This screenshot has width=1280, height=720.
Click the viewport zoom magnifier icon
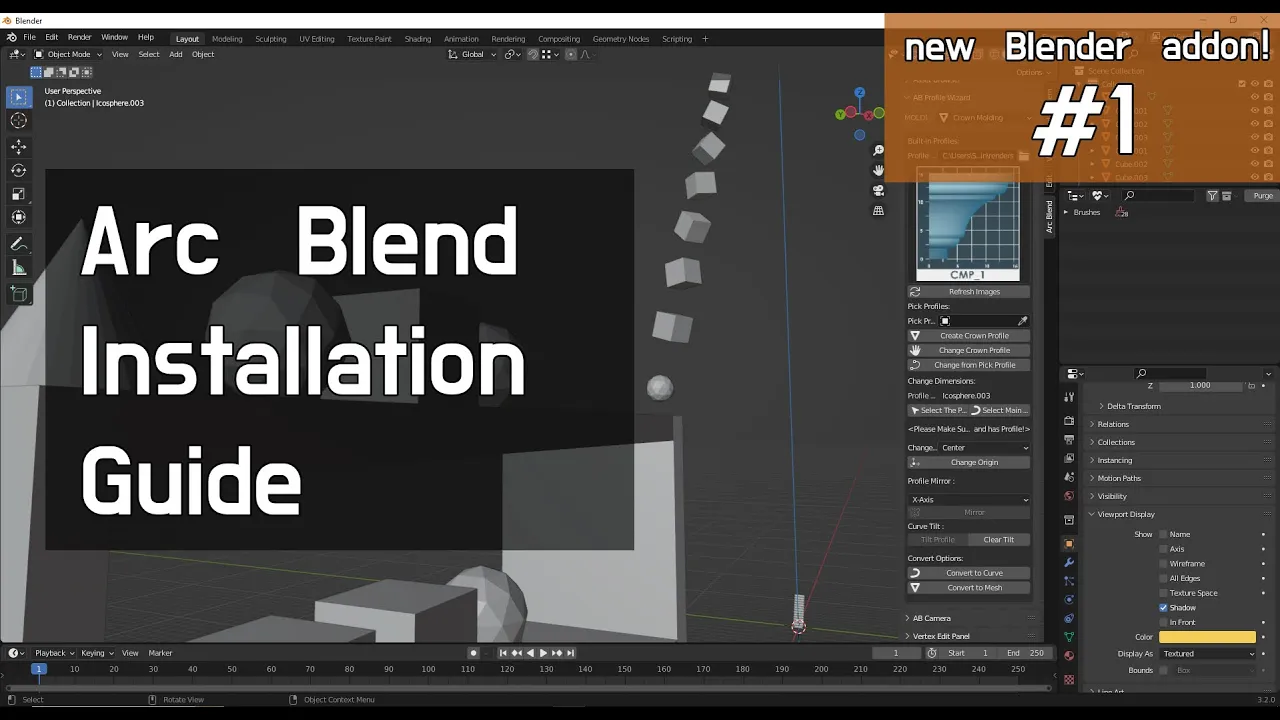point(879,150)
